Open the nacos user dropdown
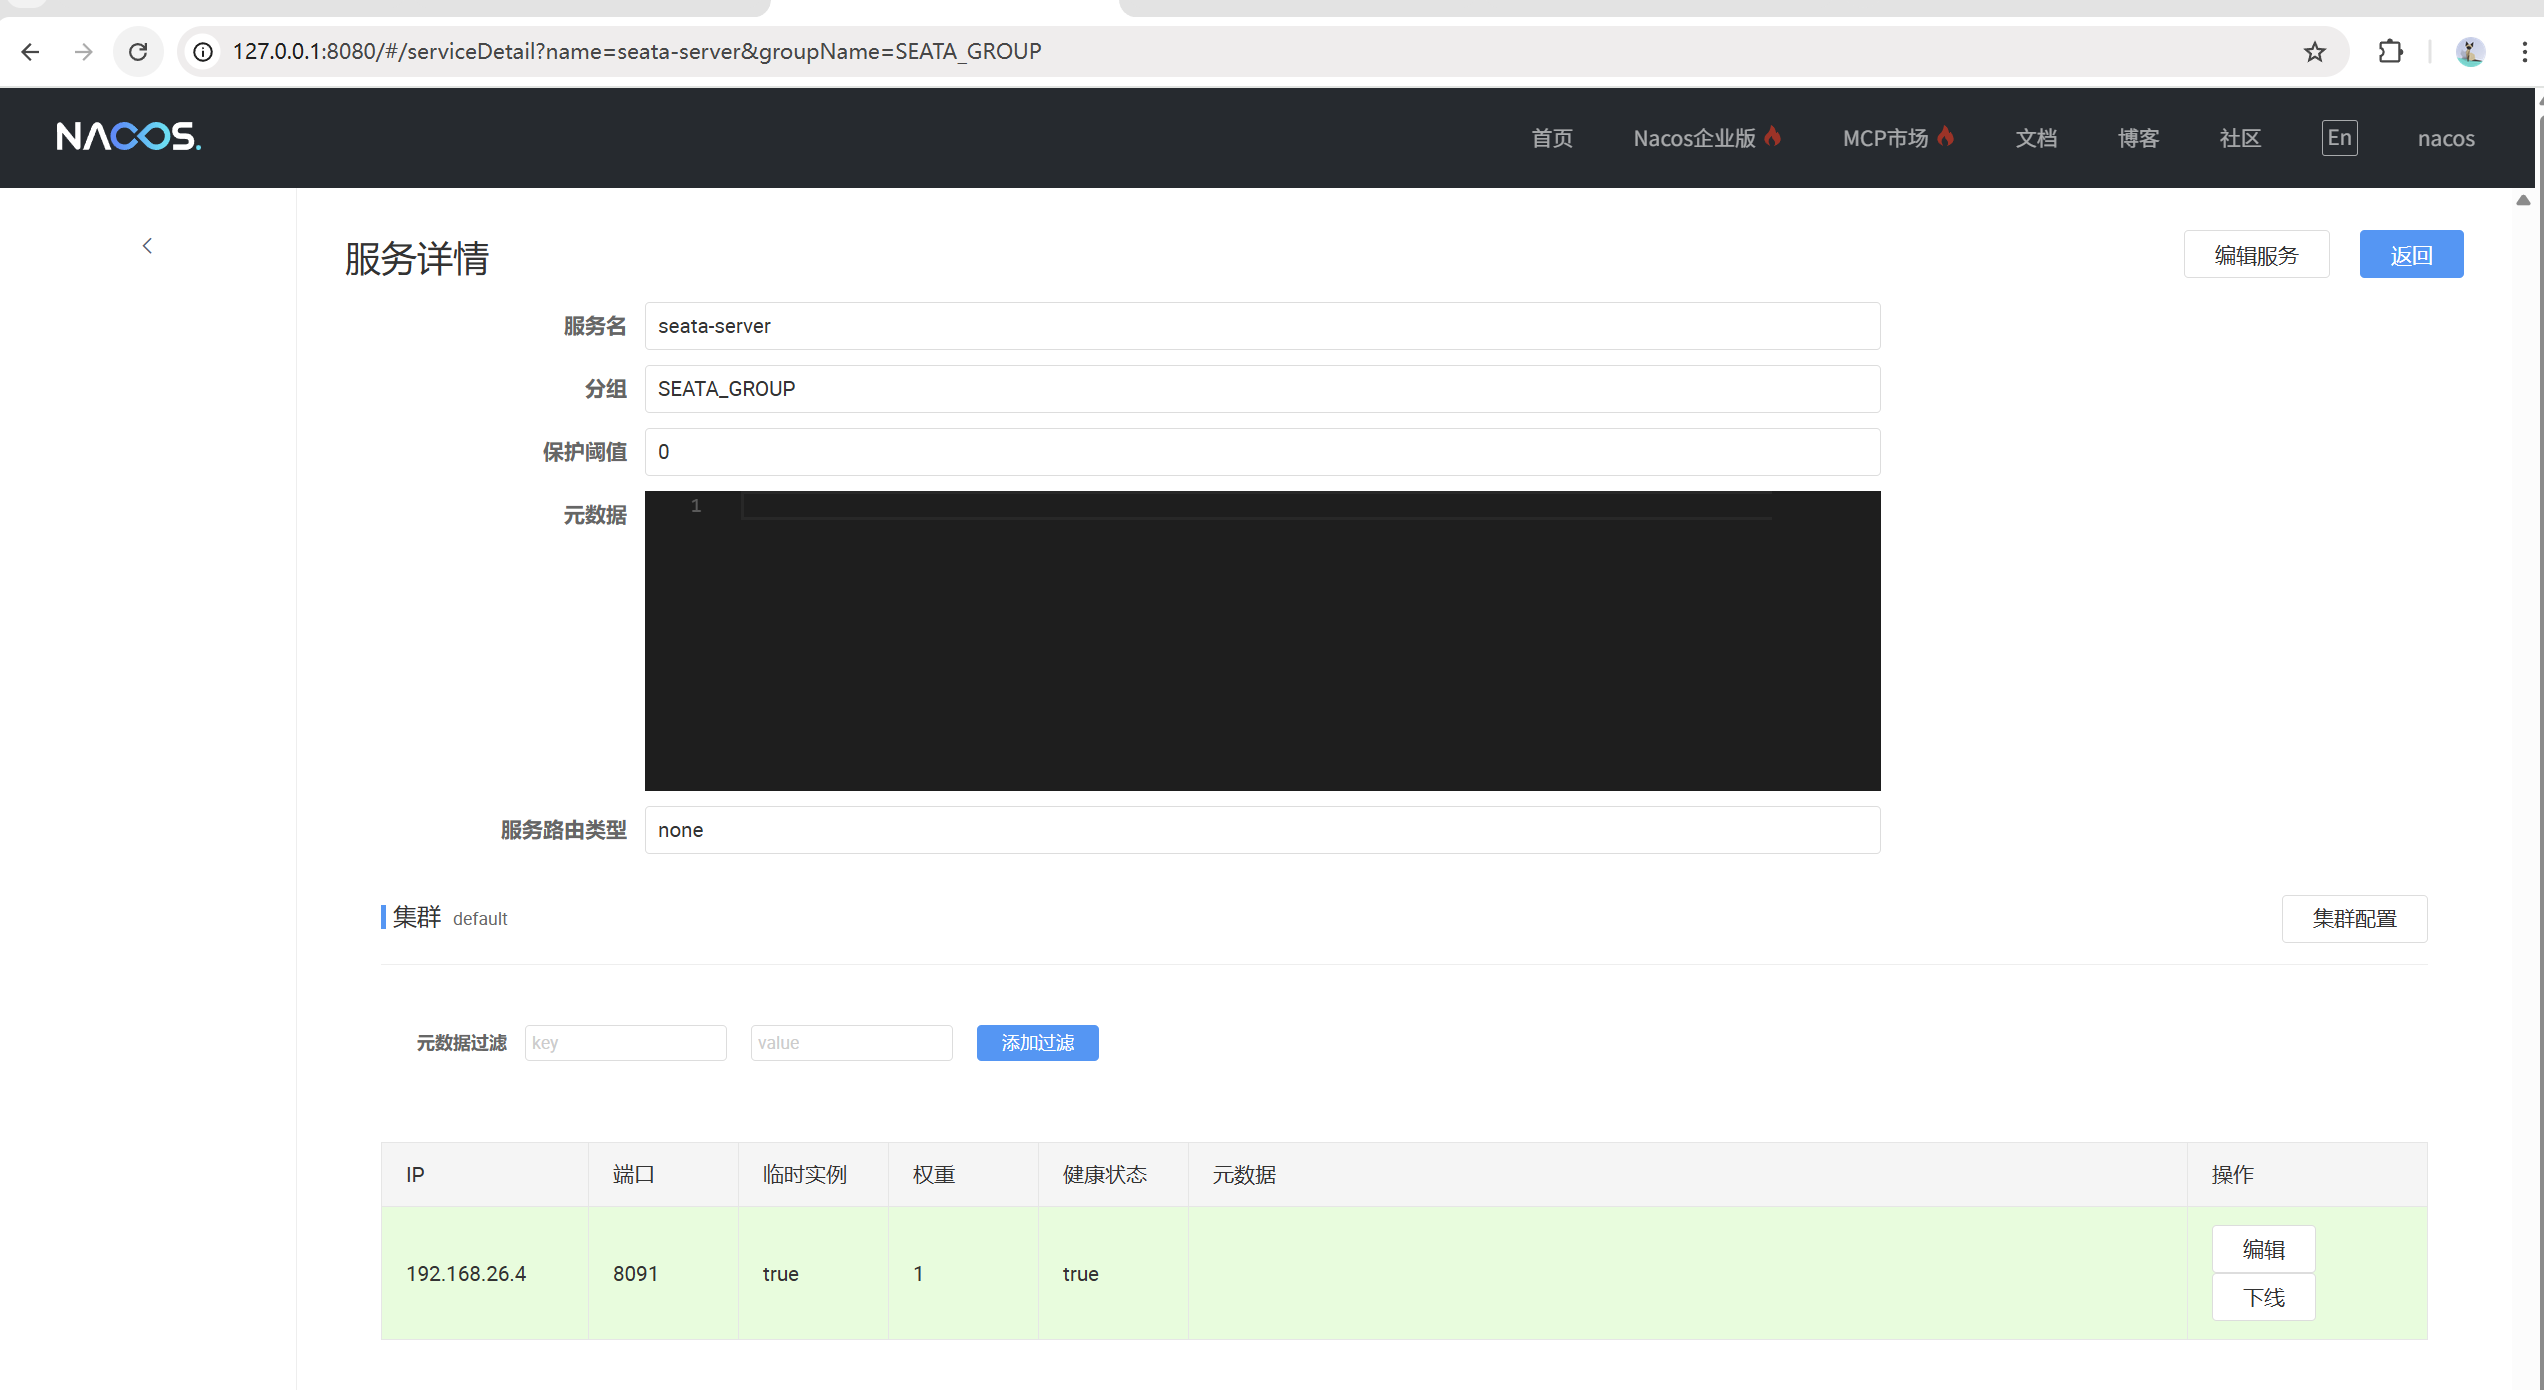The width and height of the screenshot is (2544, 1390). coord(2446,139)
